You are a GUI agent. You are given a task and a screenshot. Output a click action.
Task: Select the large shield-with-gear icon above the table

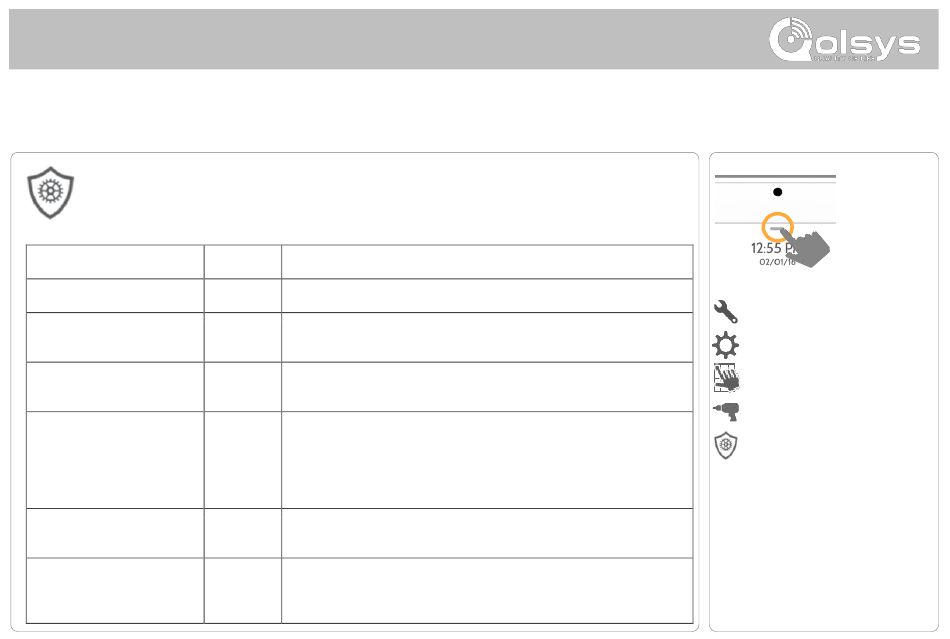(51, 193)
